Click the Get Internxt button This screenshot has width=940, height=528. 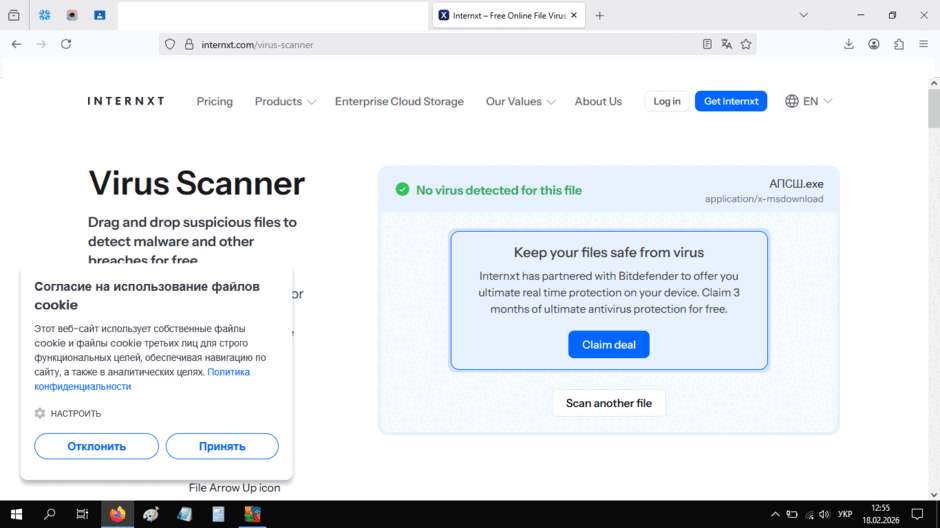[x=731, y=101]
